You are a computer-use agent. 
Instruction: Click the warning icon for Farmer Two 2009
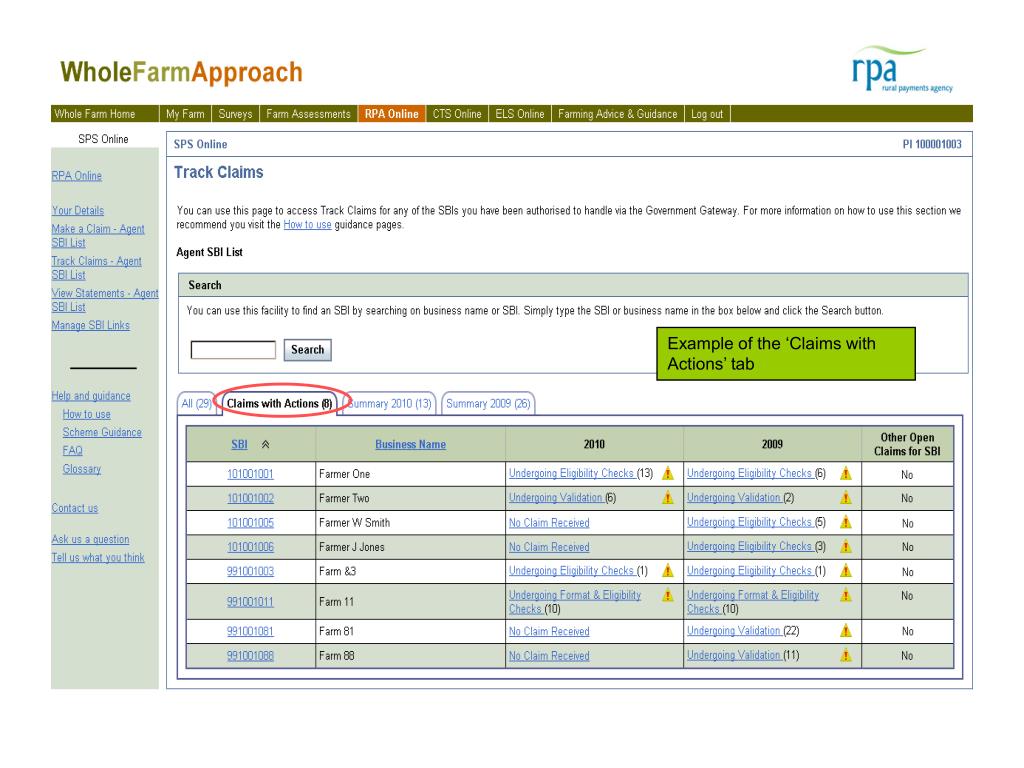pos(846,498)
